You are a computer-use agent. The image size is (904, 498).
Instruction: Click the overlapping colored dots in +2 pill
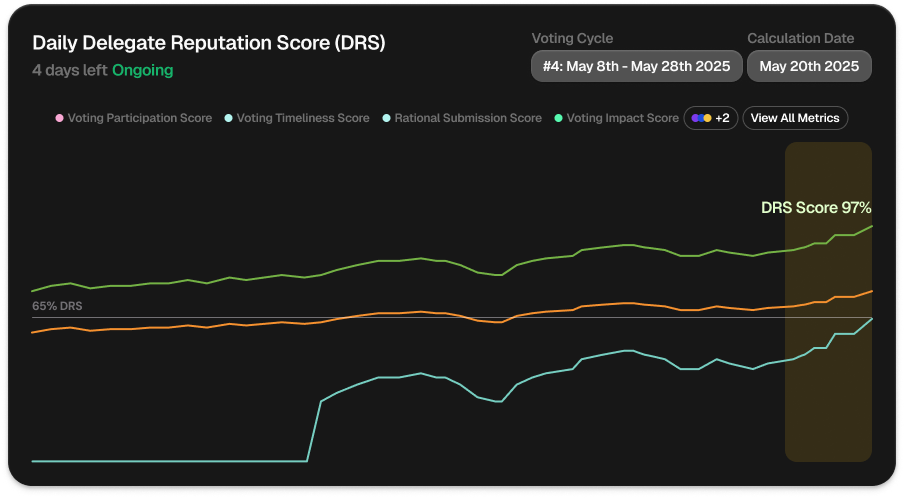pyautogui.click(x=700, y=118)
